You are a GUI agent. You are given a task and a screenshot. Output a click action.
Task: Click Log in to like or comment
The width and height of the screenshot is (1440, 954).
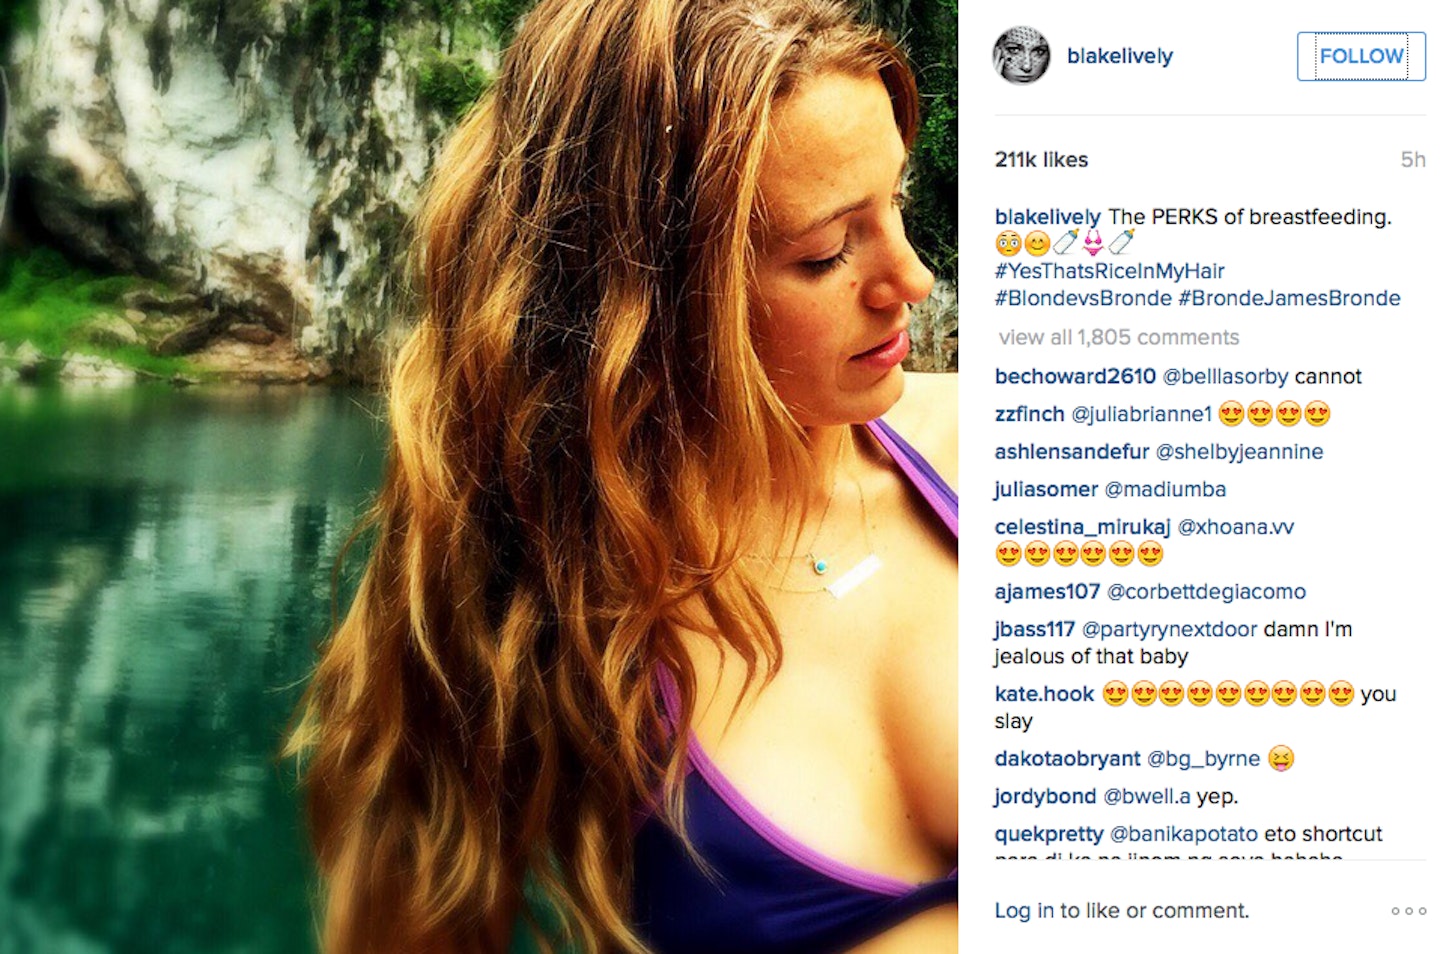tap(1121, 911)
